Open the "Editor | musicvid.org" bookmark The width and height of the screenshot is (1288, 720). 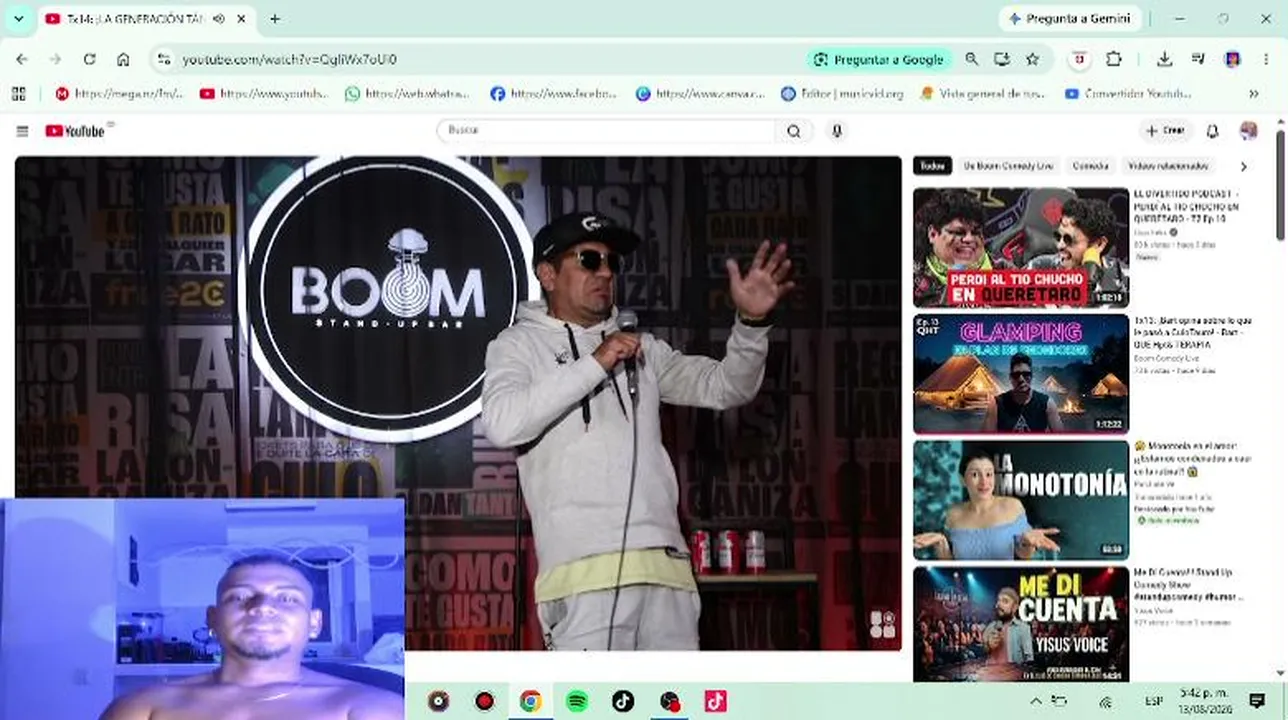[x=842, y=94]
